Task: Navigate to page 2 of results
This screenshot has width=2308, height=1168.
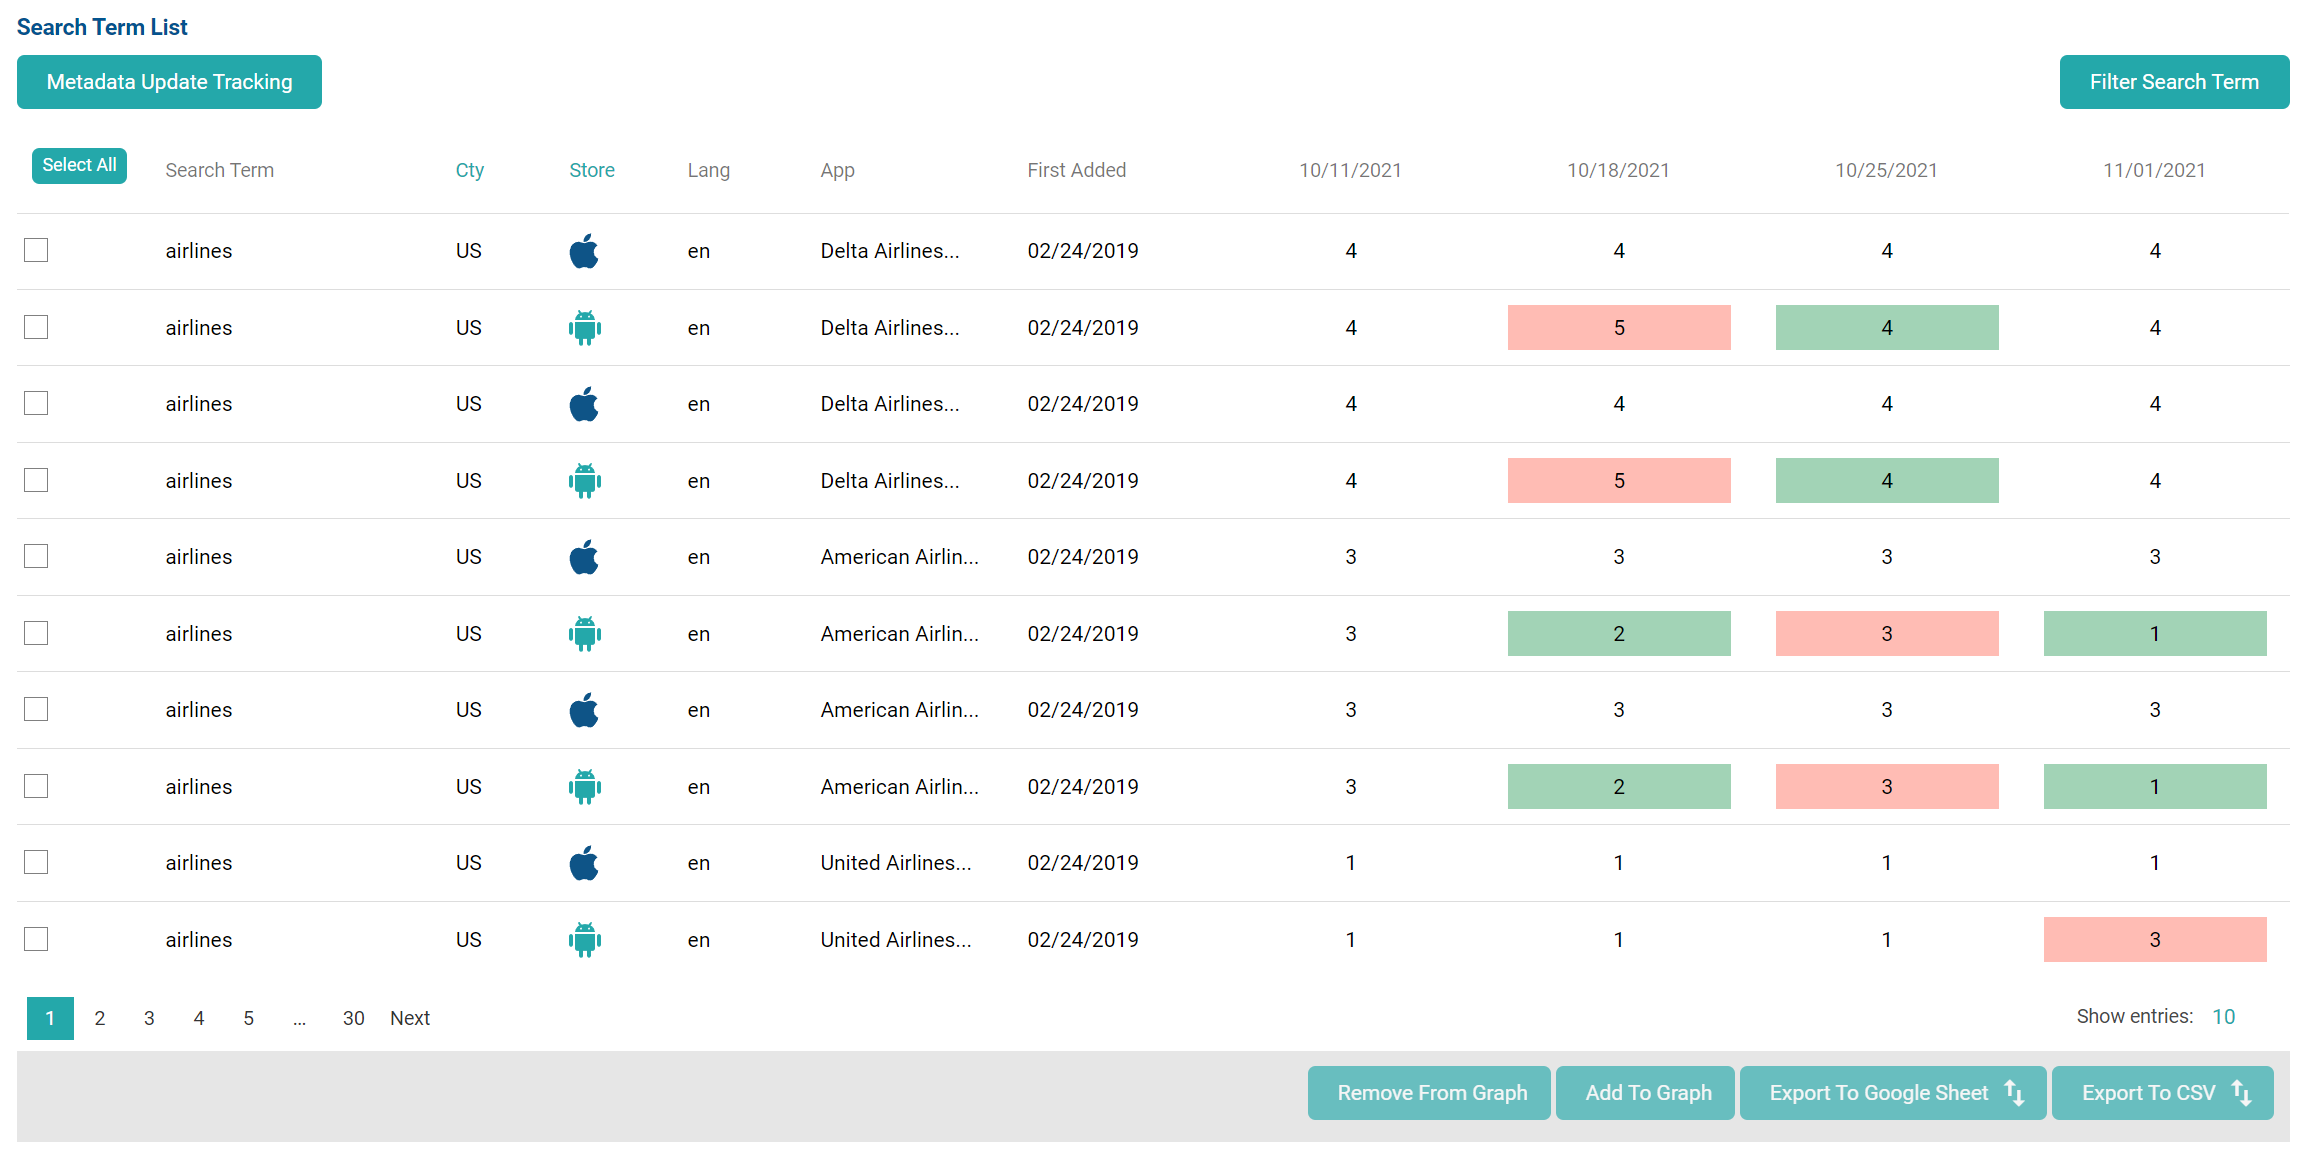Action: click(x=98, y=1018)
